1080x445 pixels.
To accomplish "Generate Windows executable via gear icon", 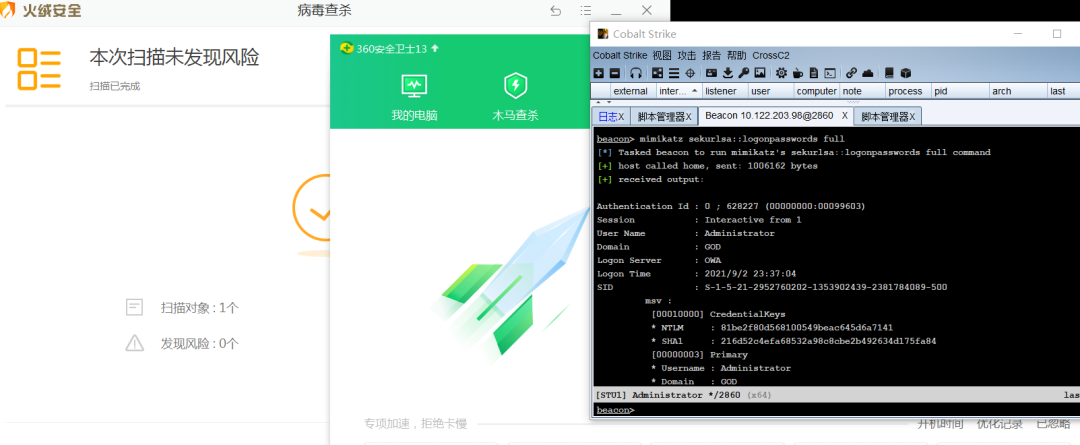I will click(781, 72).
